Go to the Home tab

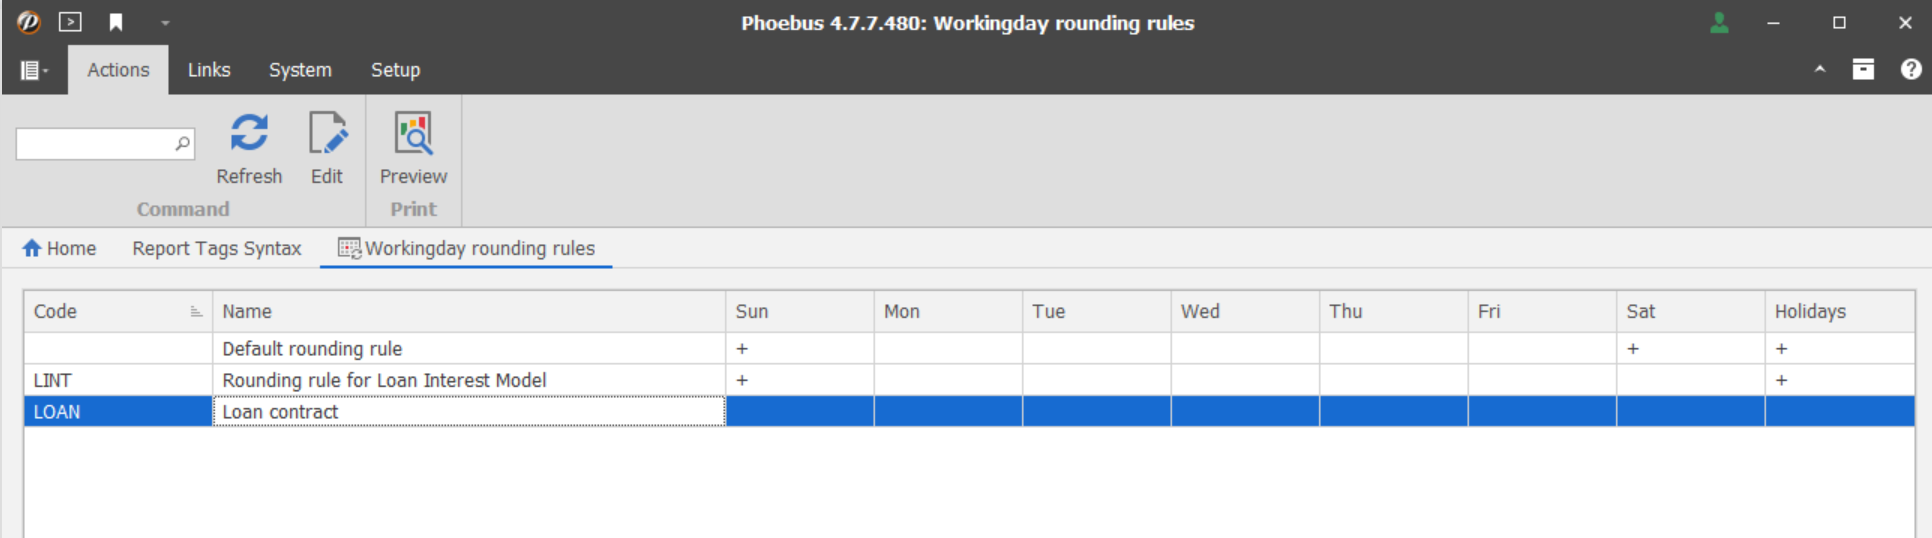pyautogui.click(x=60, y=248)
